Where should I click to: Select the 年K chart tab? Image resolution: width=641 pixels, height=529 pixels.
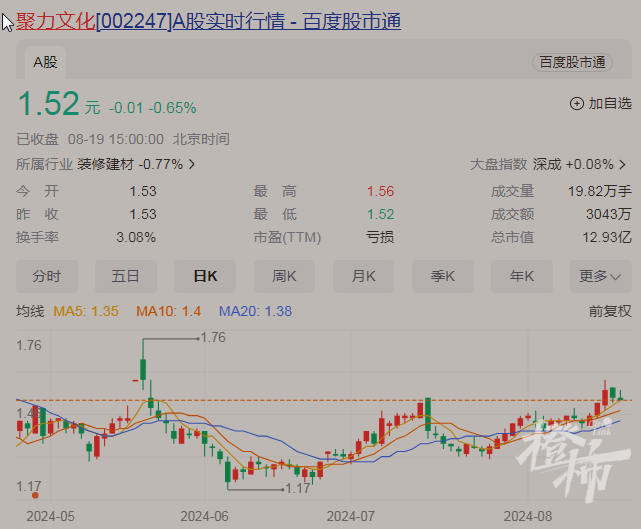click(x=522, y=276)
